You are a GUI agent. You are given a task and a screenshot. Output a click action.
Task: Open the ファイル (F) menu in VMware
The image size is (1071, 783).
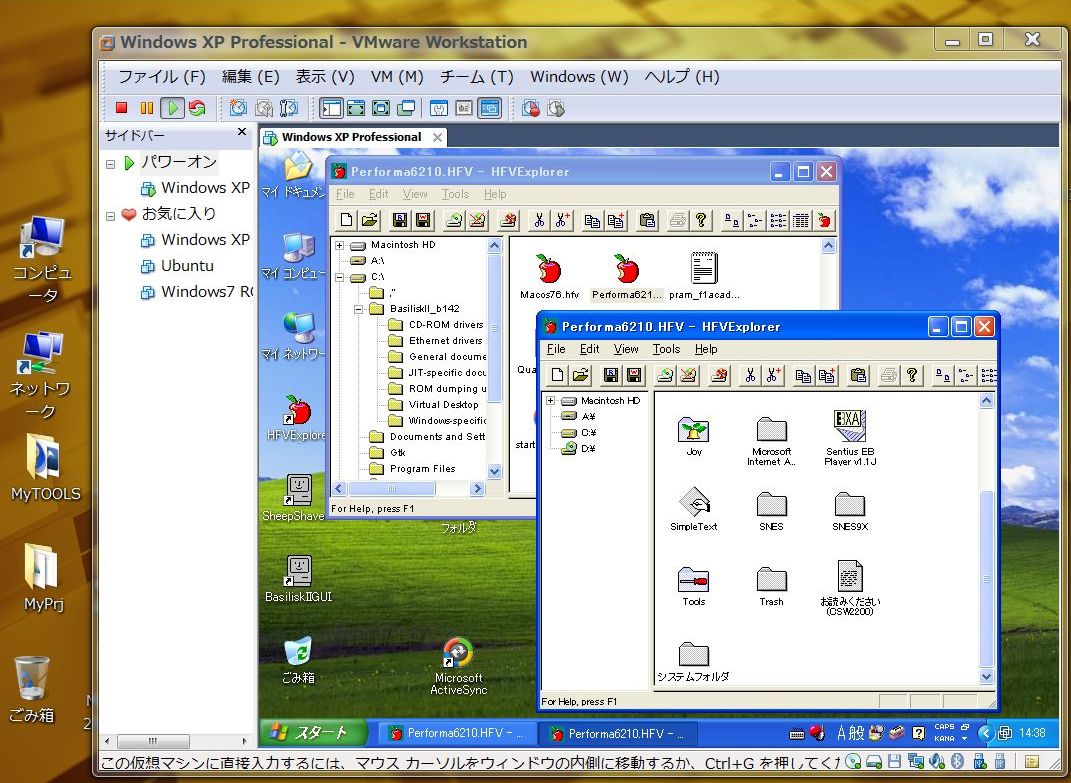(162, 77)
